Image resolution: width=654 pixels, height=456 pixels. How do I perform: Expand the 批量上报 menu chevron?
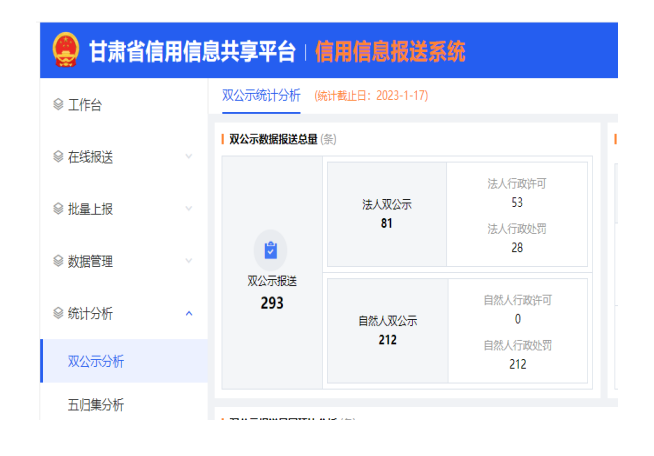click(x=189, y=209)
